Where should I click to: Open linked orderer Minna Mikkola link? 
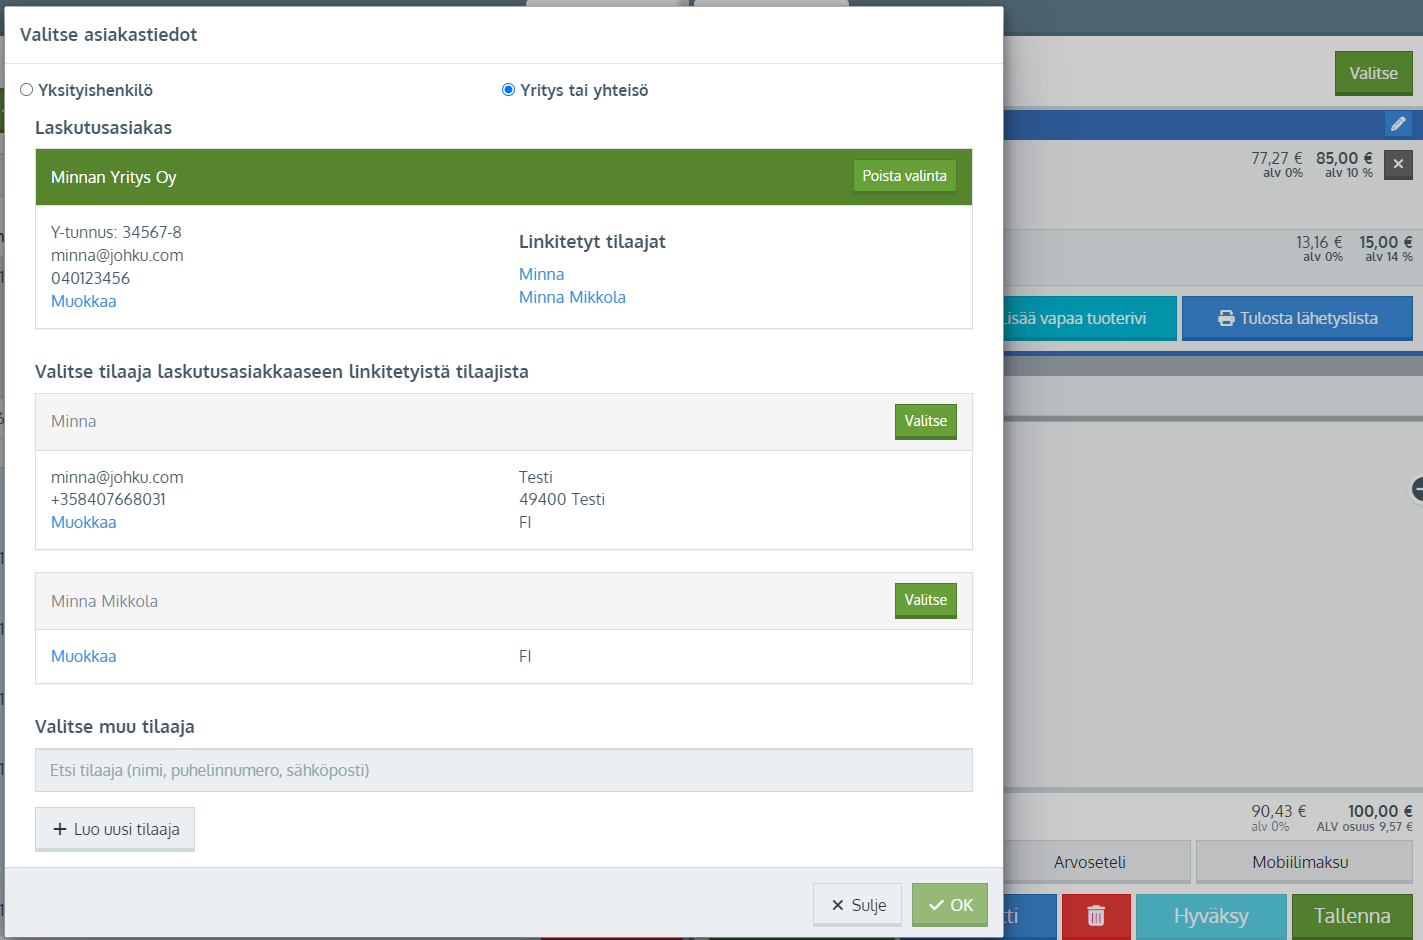click(x=572, y=297)
